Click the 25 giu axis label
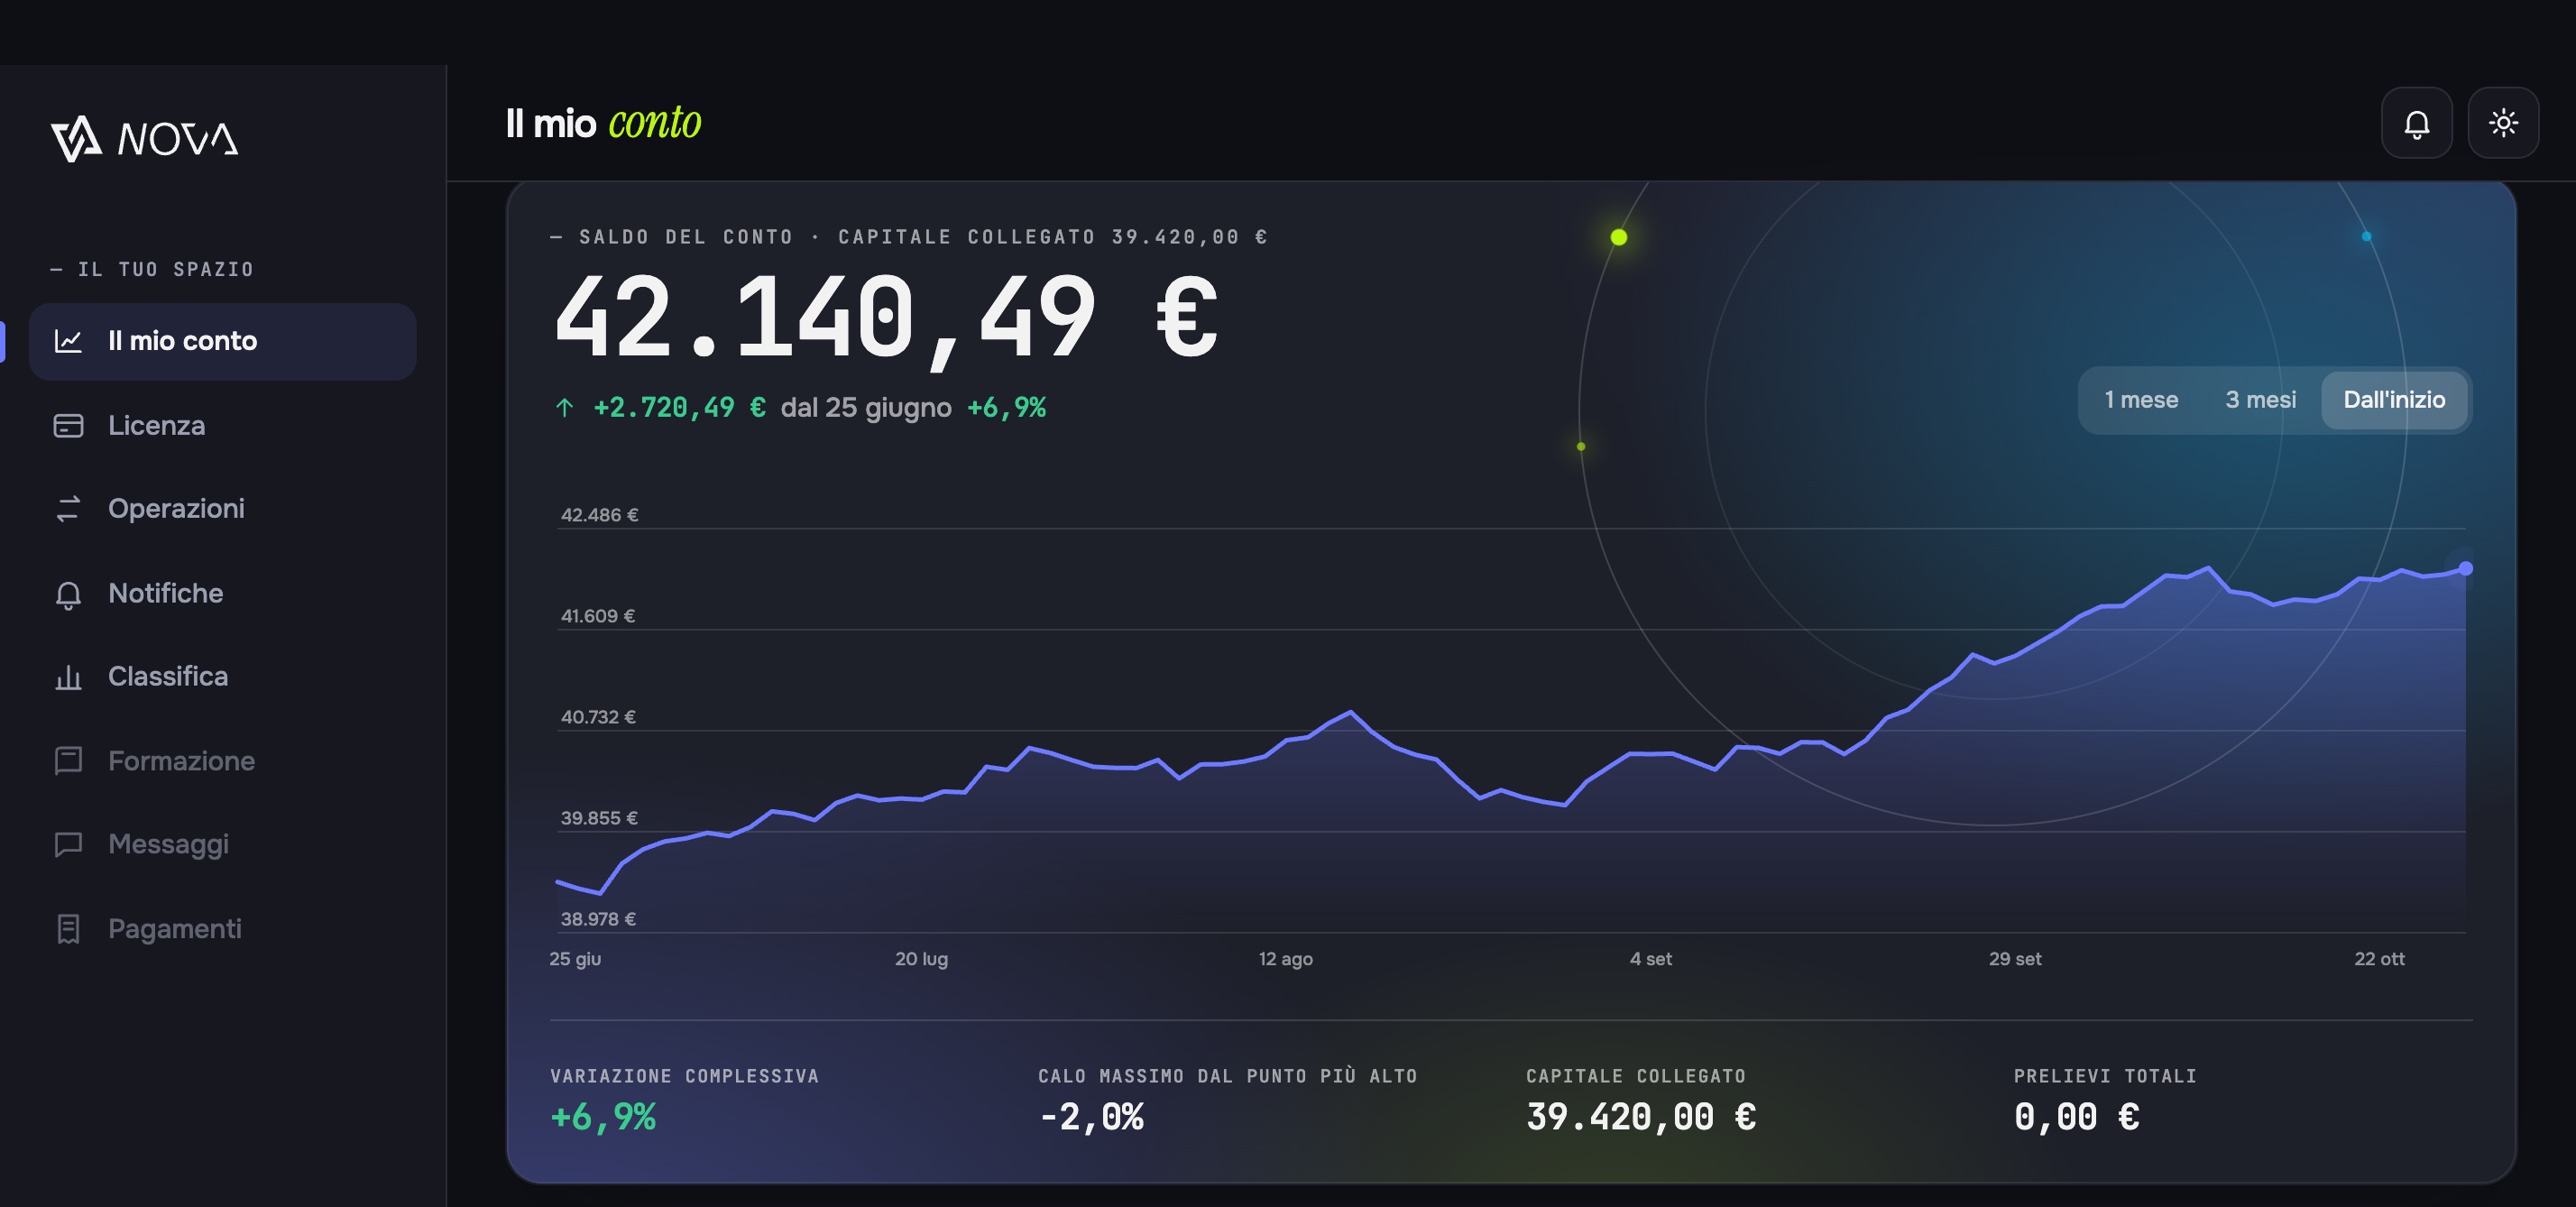The width and height of the screenshot is (2576, 1207). [575, 959]
